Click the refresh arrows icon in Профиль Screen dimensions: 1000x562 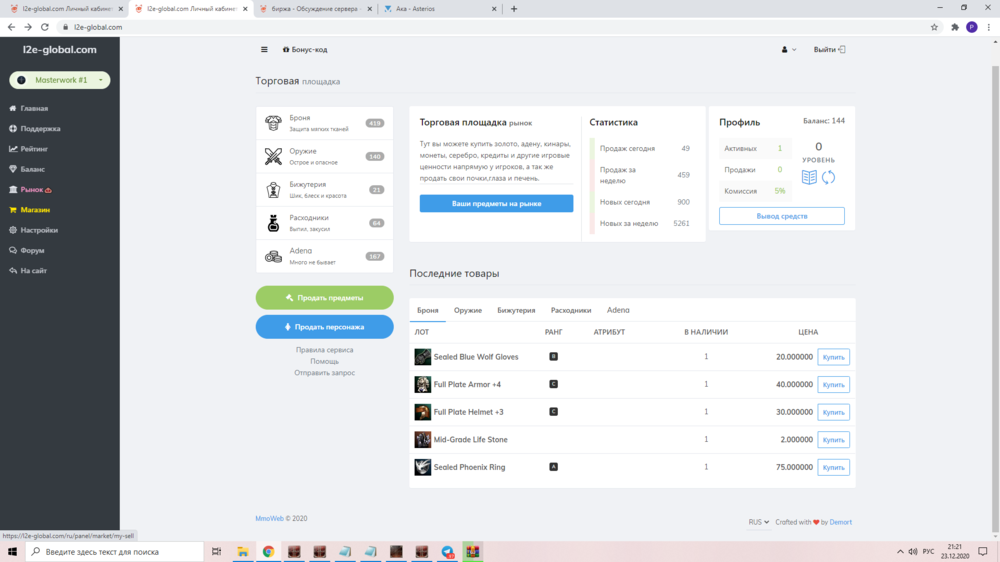point(829,177)
